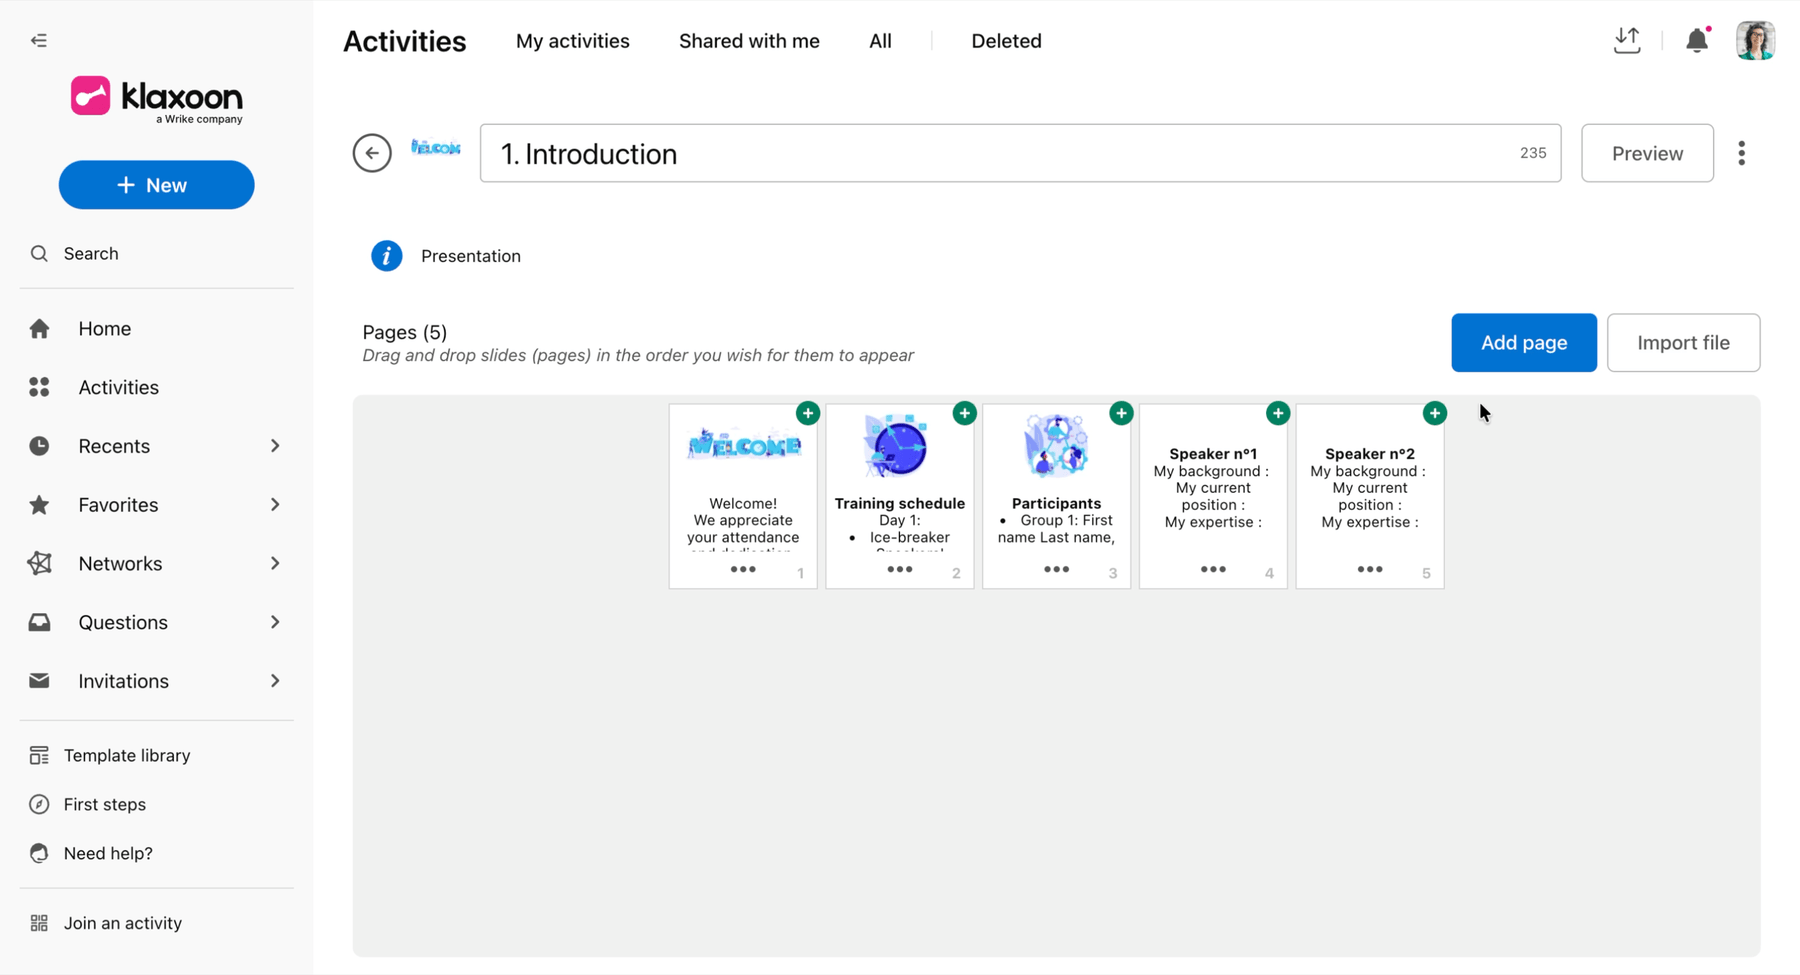The width and height of the screenshot is (1800, 975).
Task: Open the Networks sidebar item
Action: [120, 564]
